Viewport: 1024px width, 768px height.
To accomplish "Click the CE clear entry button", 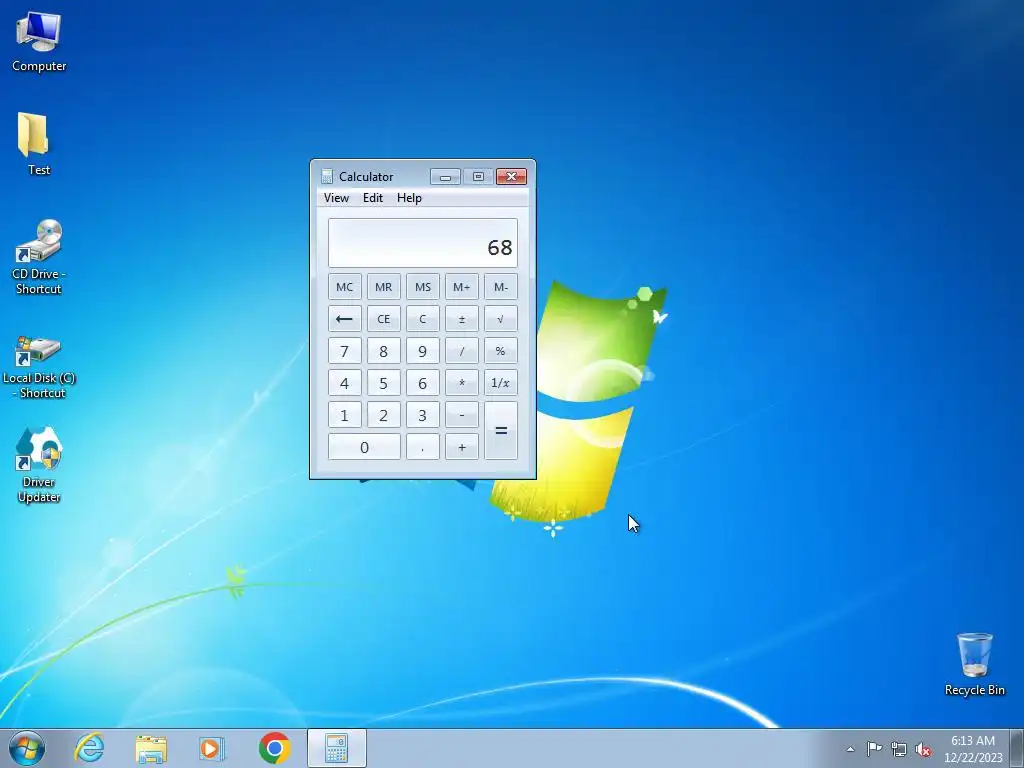I will (383, 319).
